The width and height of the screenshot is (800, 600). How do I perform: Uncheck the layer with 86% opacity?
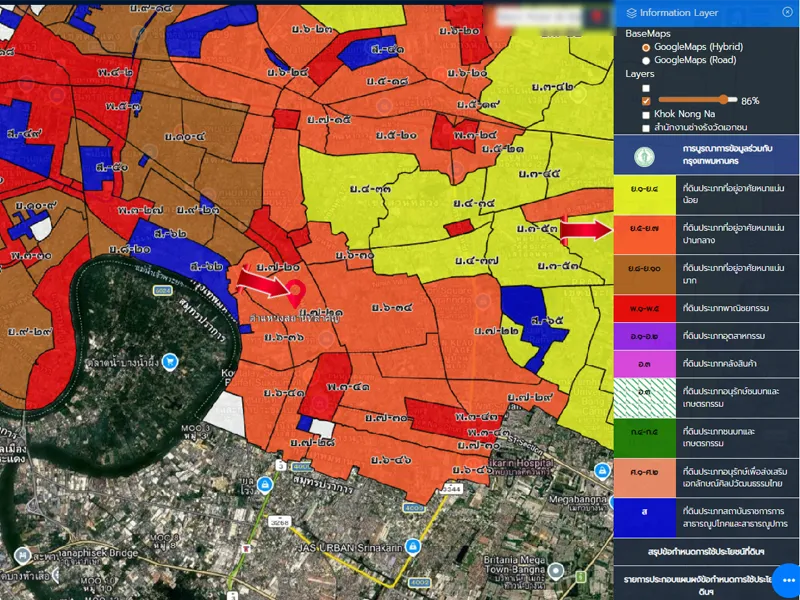pyautogui.click(x=646, y=101)
